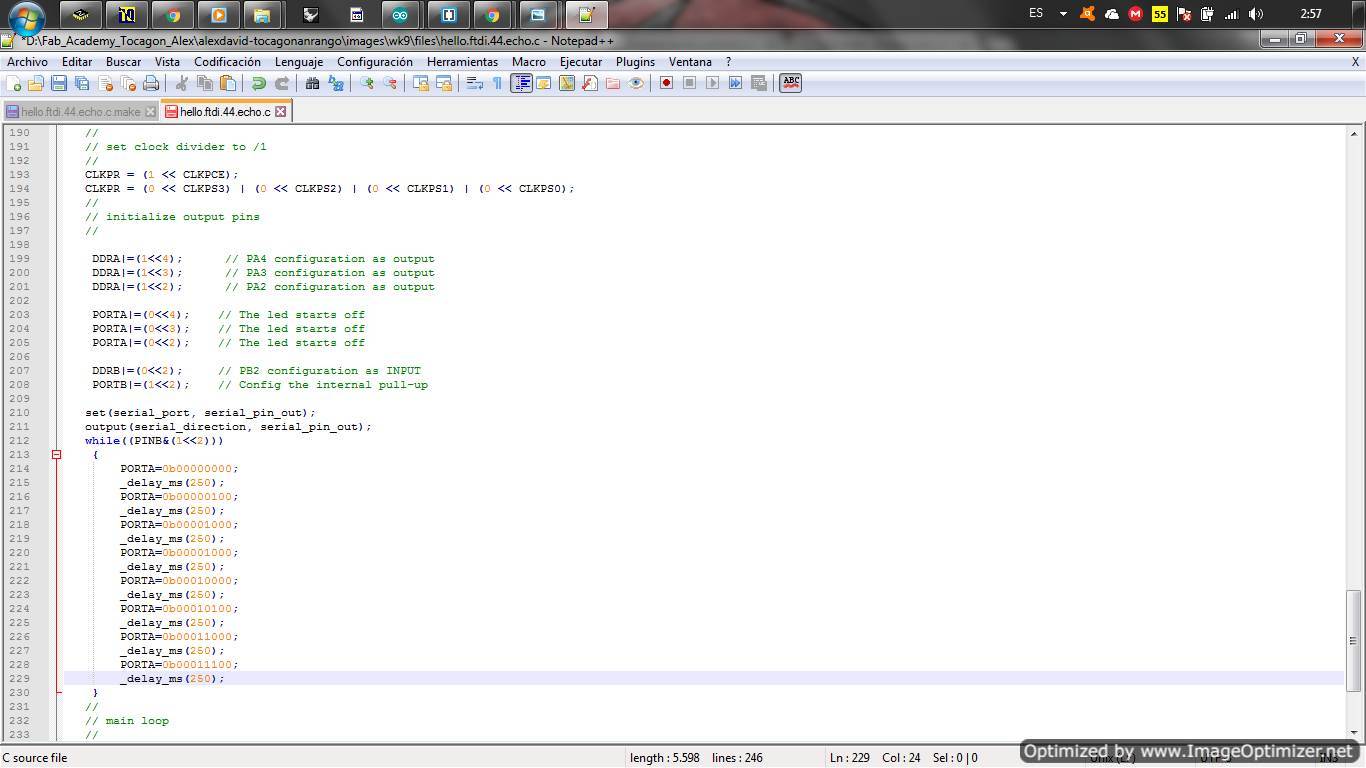
Task: Cut selection with the scissors icon
Action: coord(181,83)
